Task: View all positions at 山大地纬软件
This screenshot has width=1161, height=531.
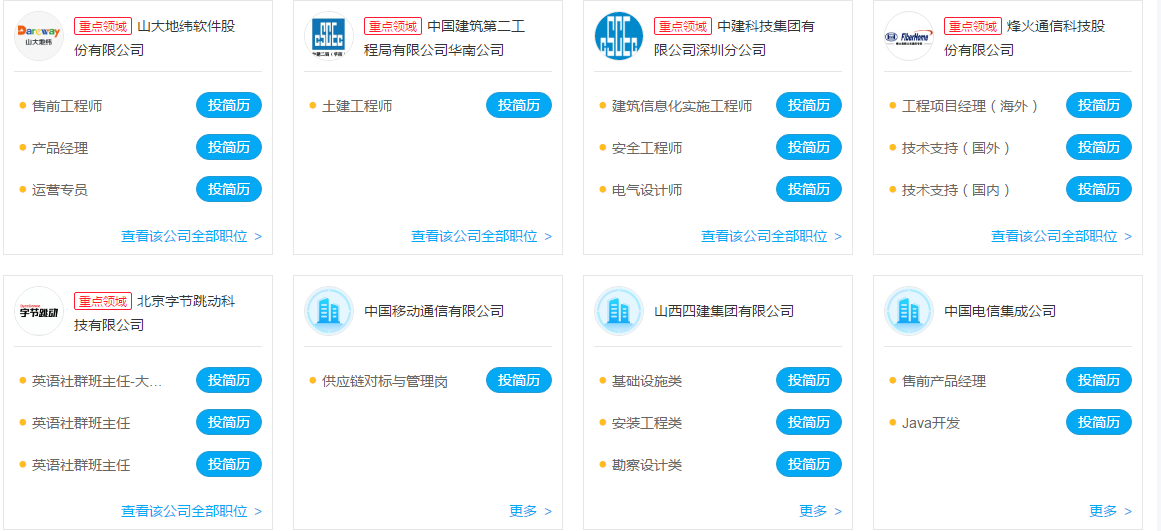Action: [191, 237]
